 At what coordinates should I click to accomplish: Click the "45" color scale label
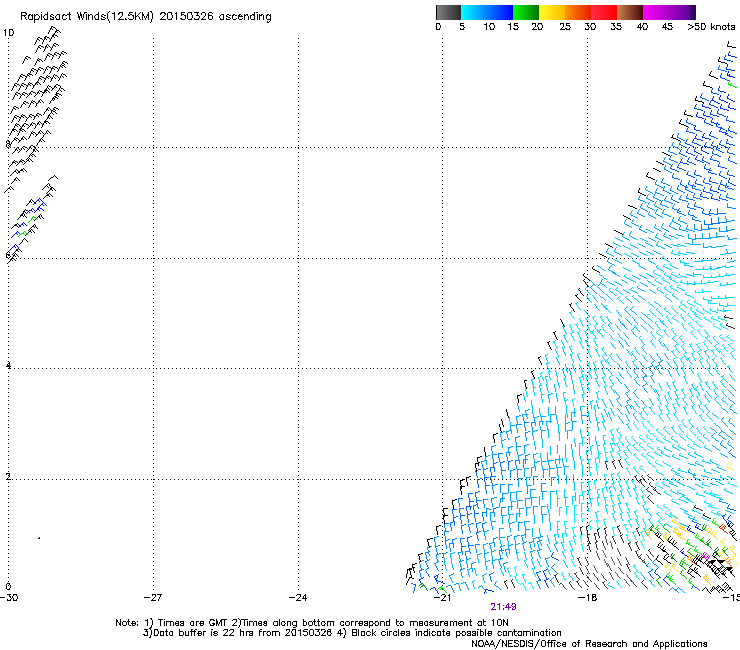pyautogui.click(x=667, y=27)
